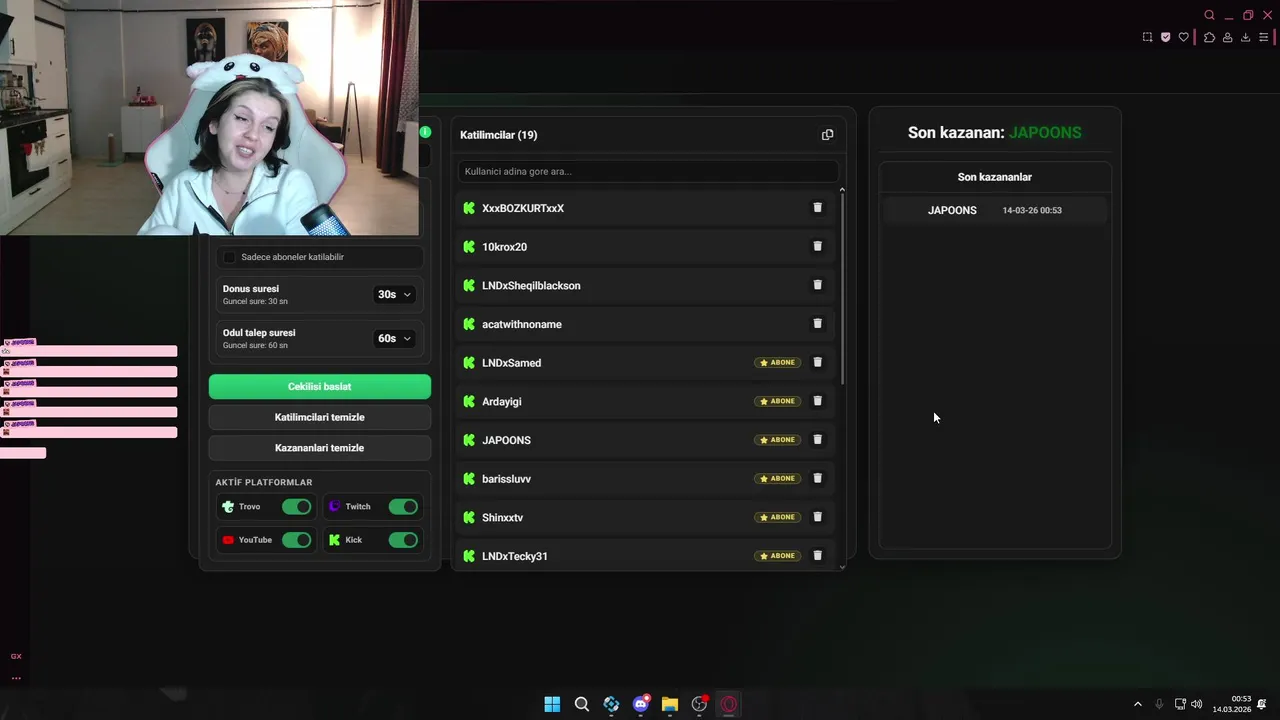Select participant name acatwithnoname
1280x720 pixels.
tap(522, 324)
